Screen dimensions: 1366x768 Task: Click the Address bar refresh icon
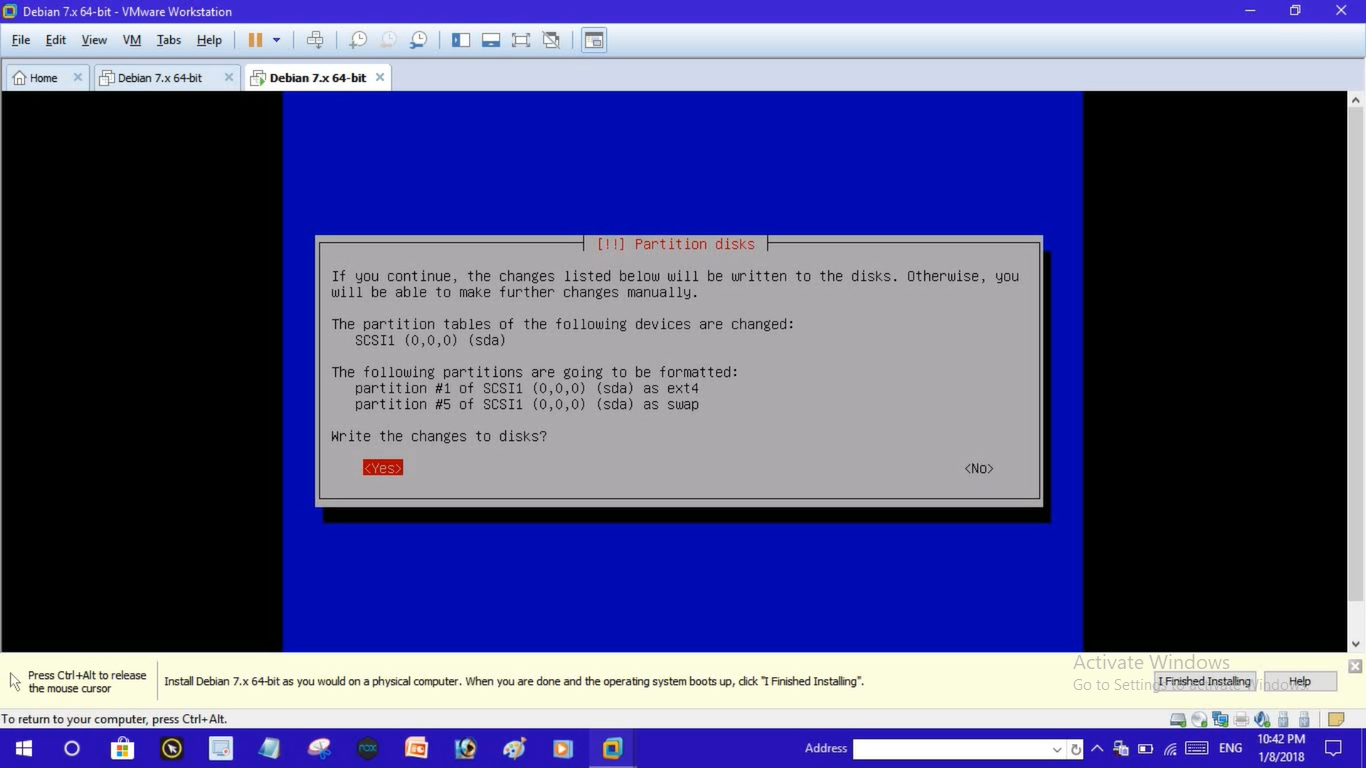(1076, 749)
